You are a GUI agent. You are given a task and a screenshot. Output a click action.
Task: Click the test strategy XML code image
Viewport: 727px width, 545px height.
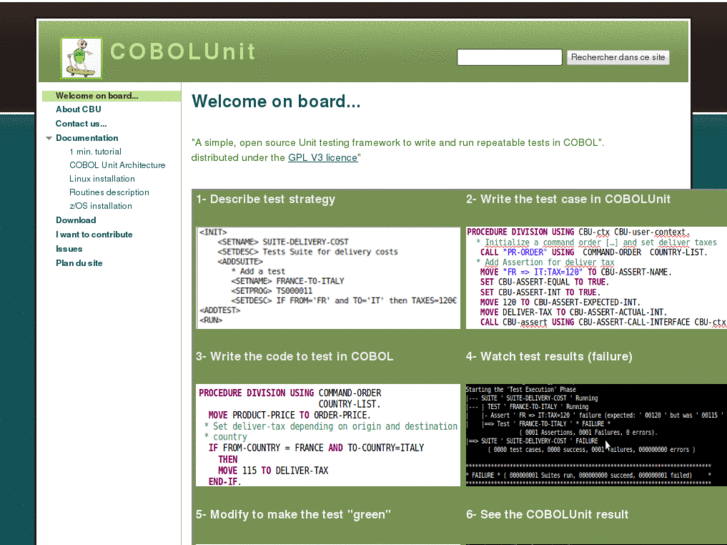(x=328, y=278)
